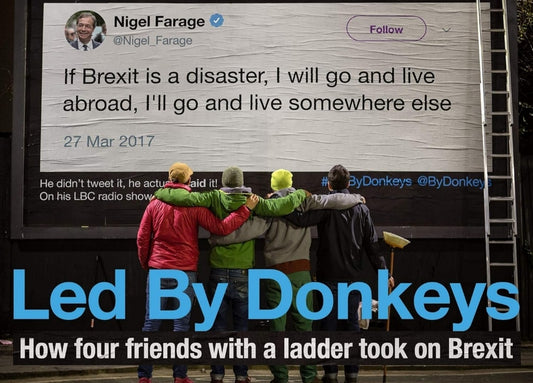533x383 pixels.
Task: Click the "On his LBC radio show" text
Action: pyautogui.click(x=96, y=196)
